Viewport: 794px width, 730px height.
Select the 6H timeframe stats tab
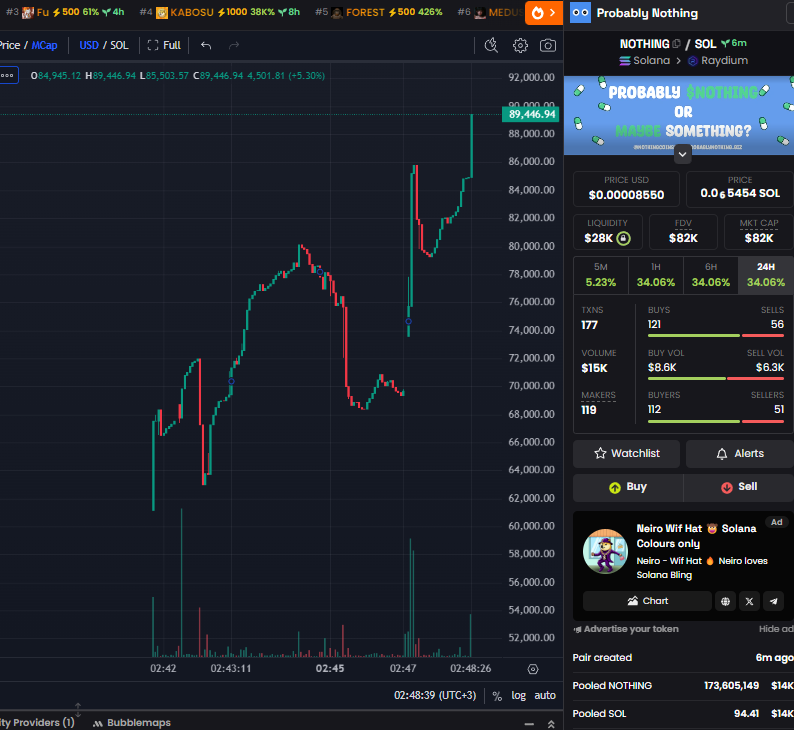[x=711, y=275]
